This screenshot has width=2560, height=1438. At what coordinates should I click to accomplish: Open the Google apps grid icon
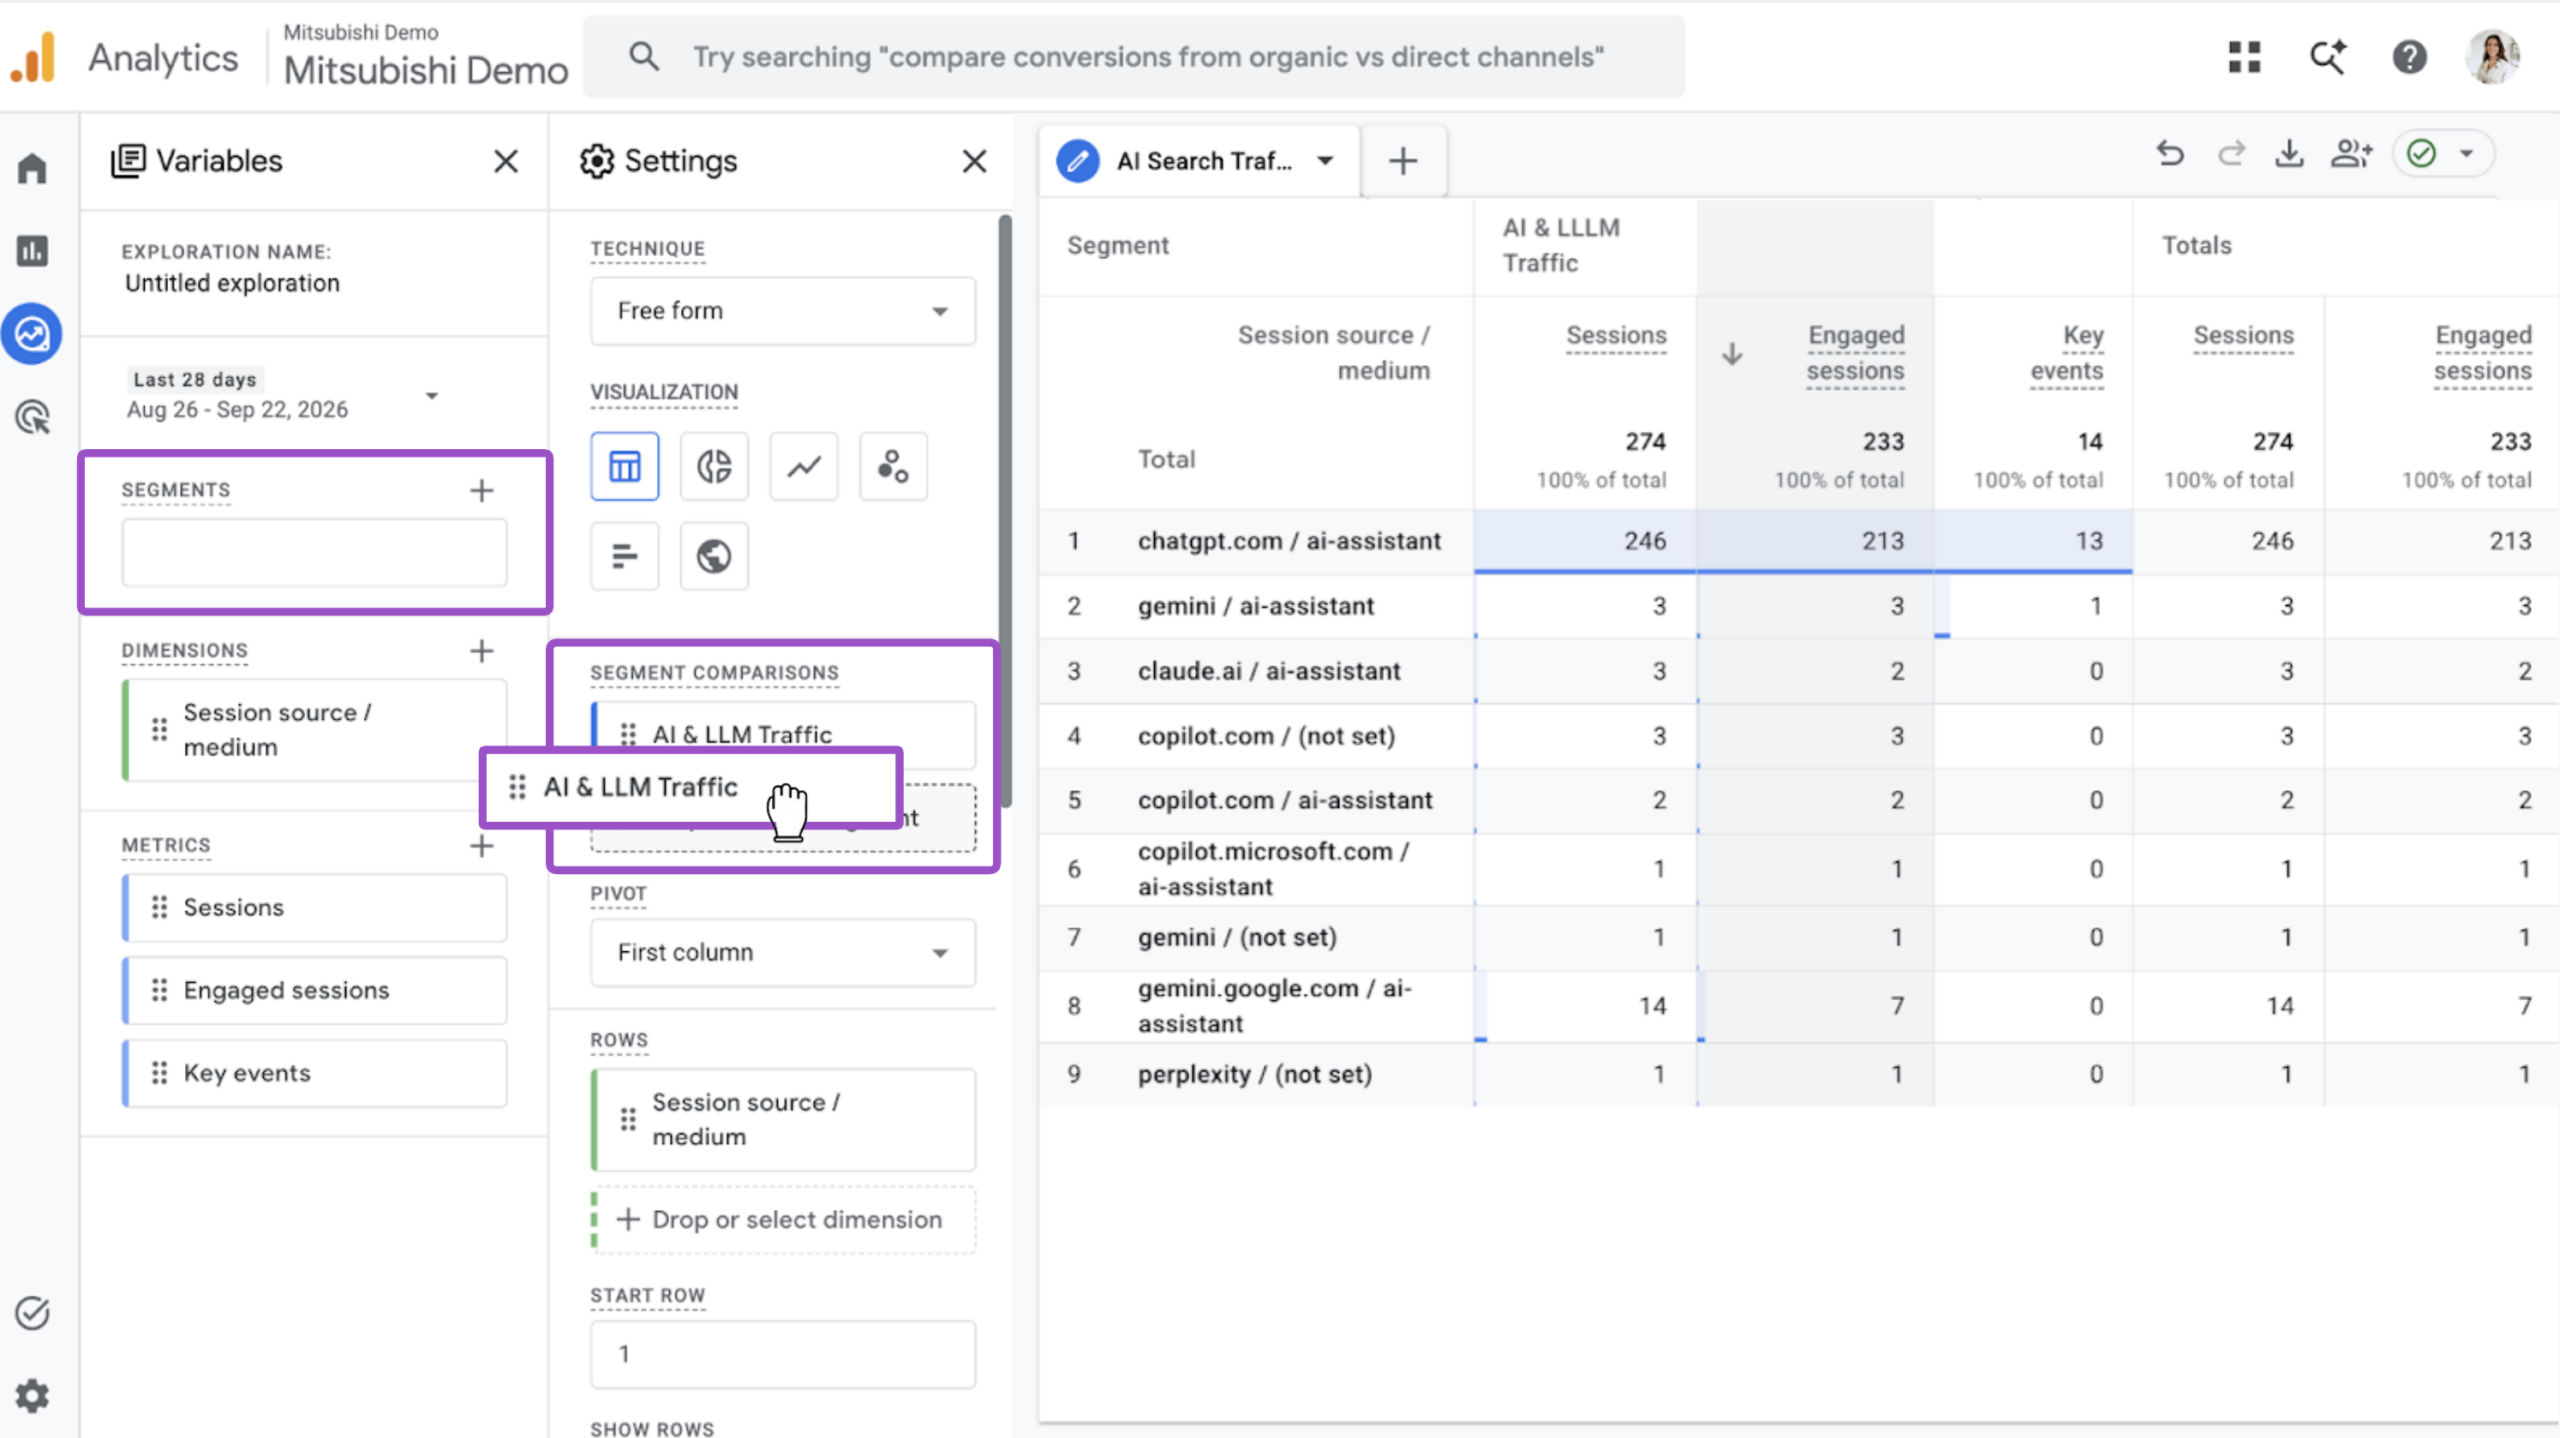tap(2244, 57)
